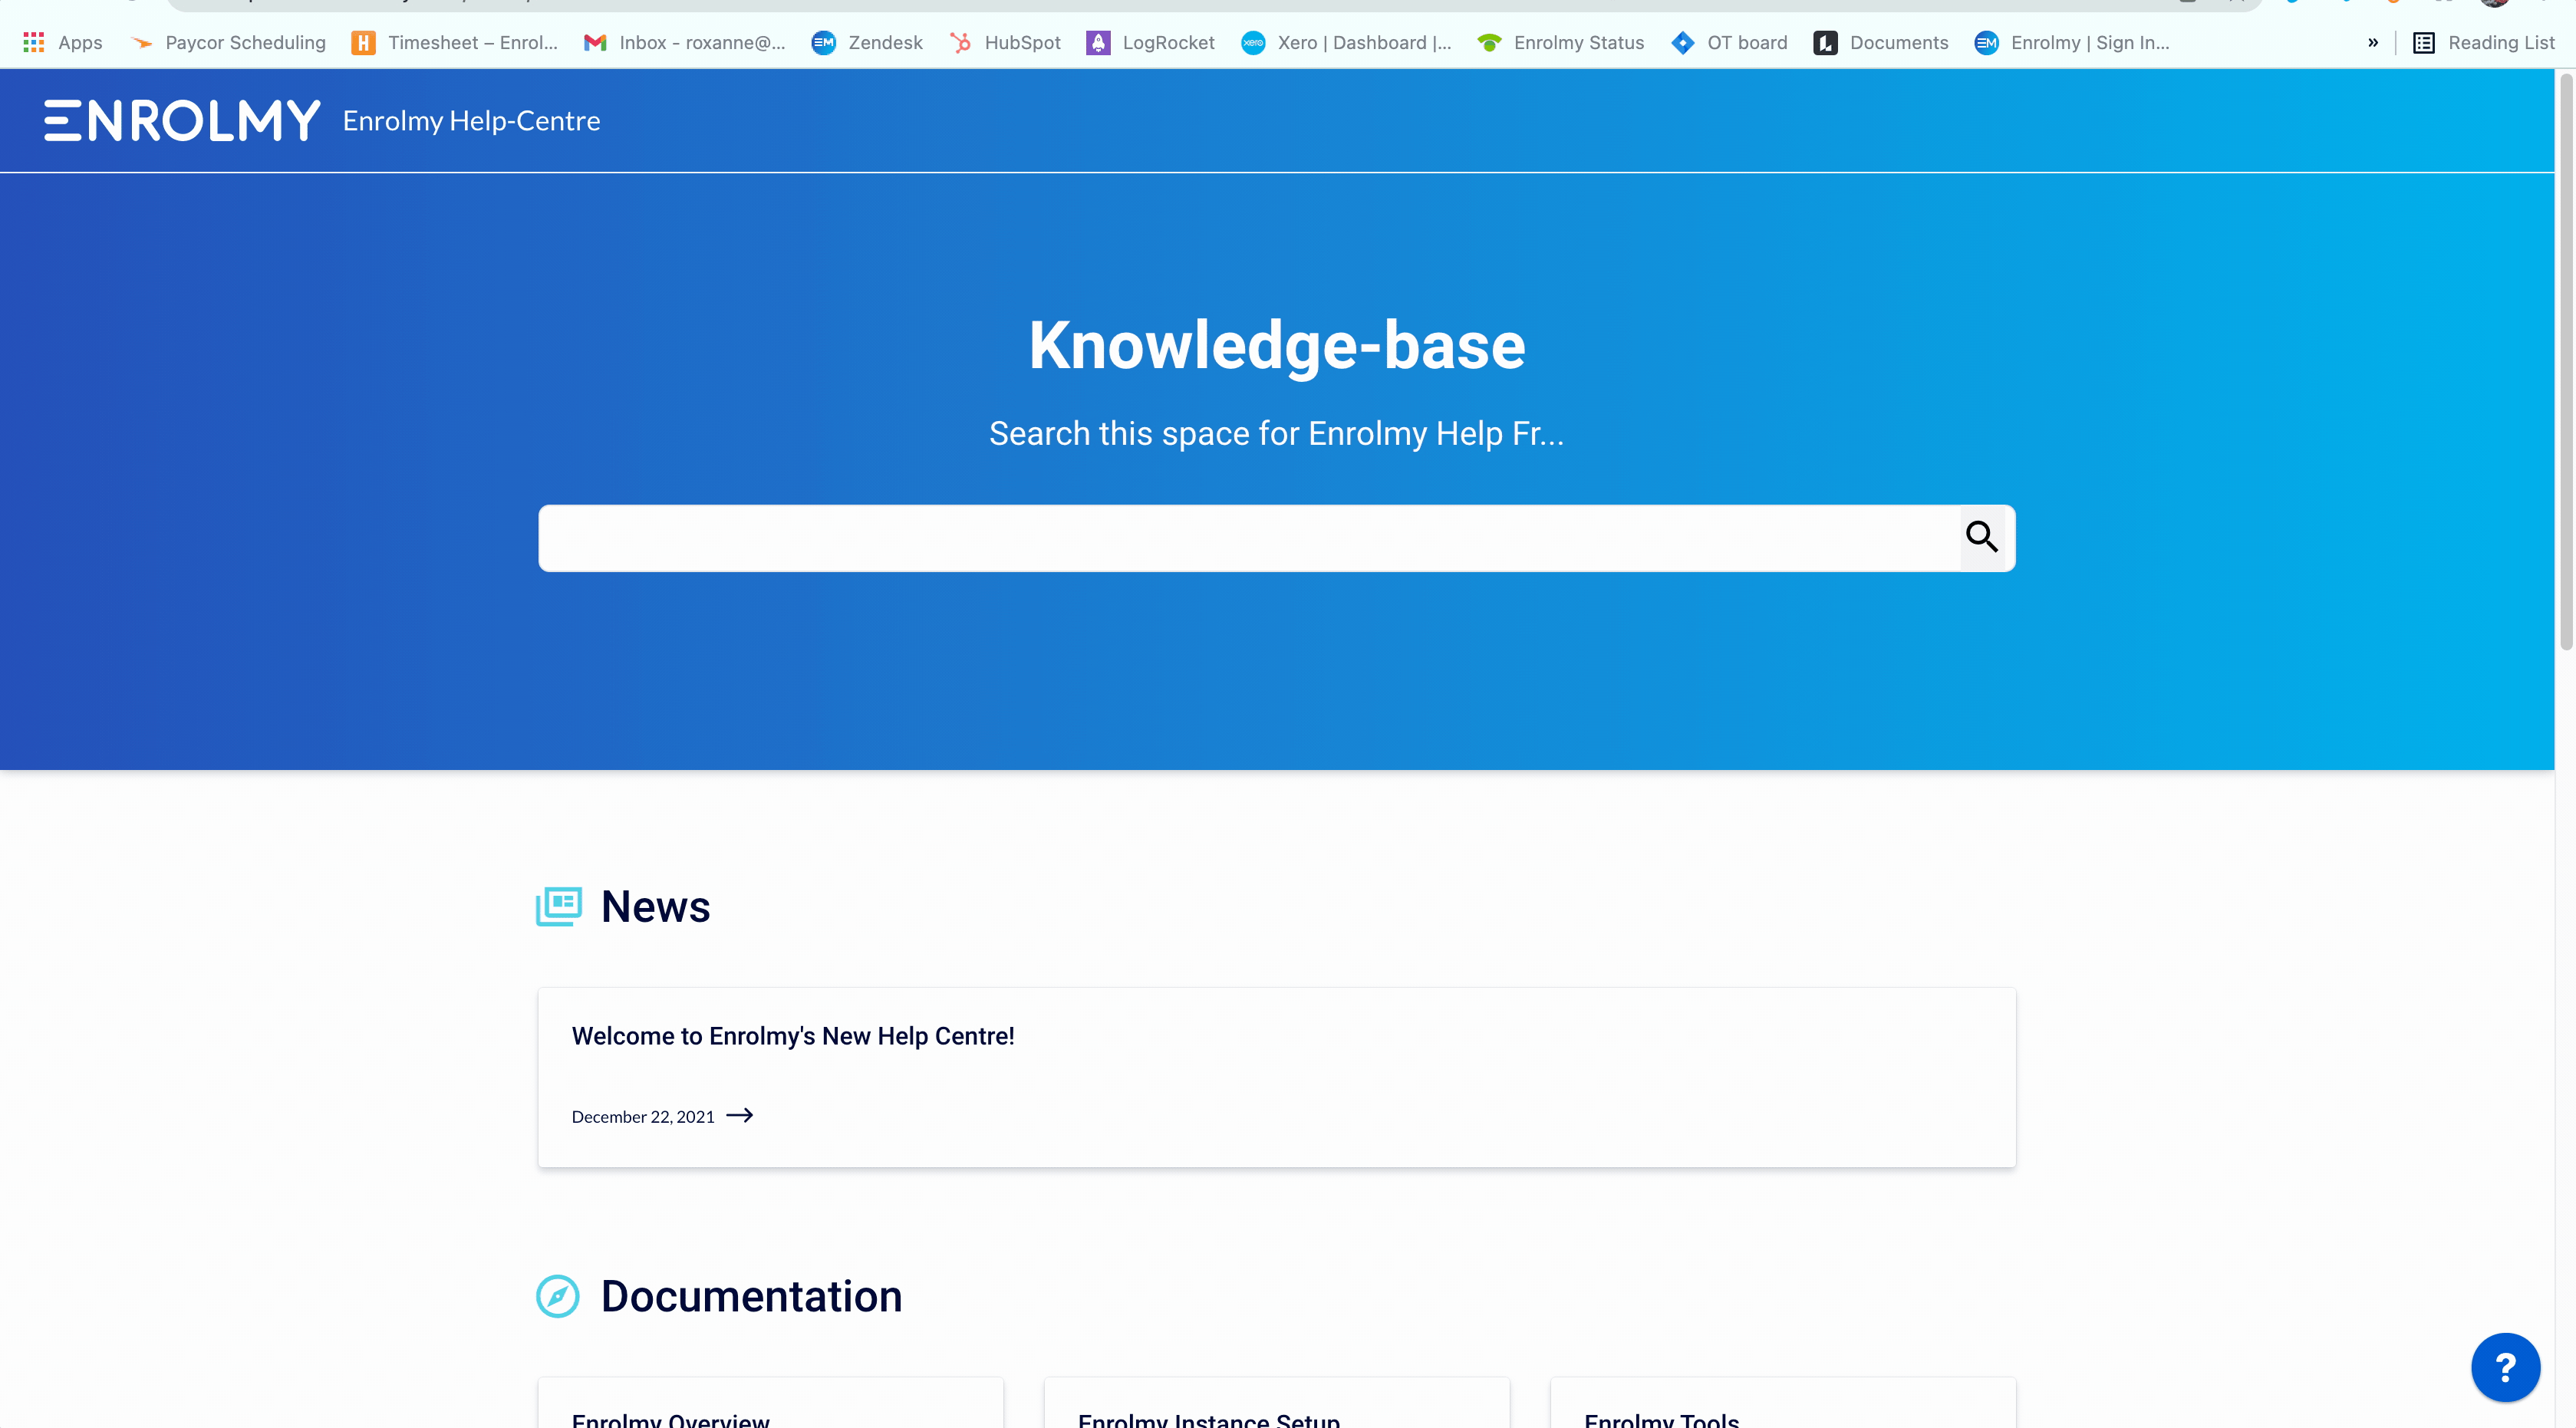Open the Paycor Scheduling bookmark
Viewport: 2576px width, 1428px height.
(229, 43)
